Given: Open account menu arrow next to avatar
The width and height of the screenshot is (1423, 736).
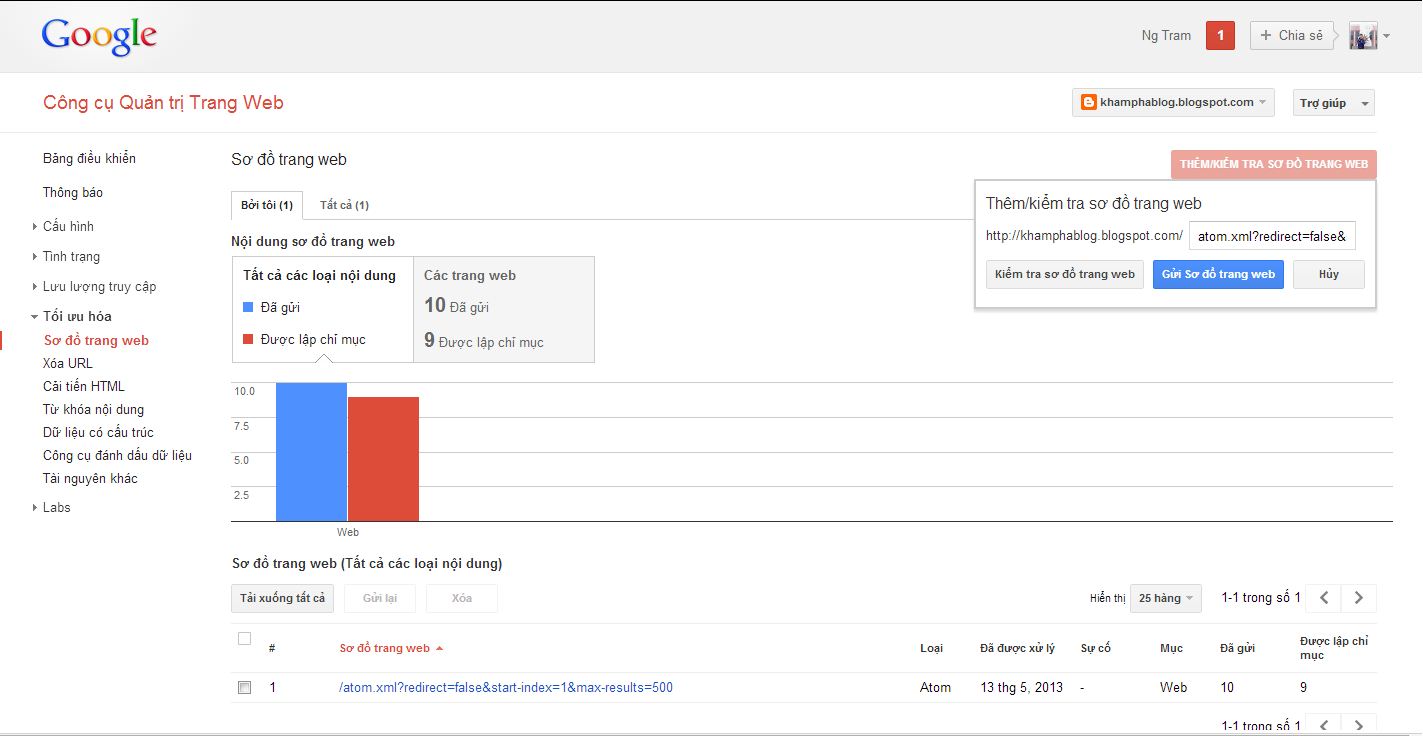Looking at the screenshot, I should click(1386, 37).
